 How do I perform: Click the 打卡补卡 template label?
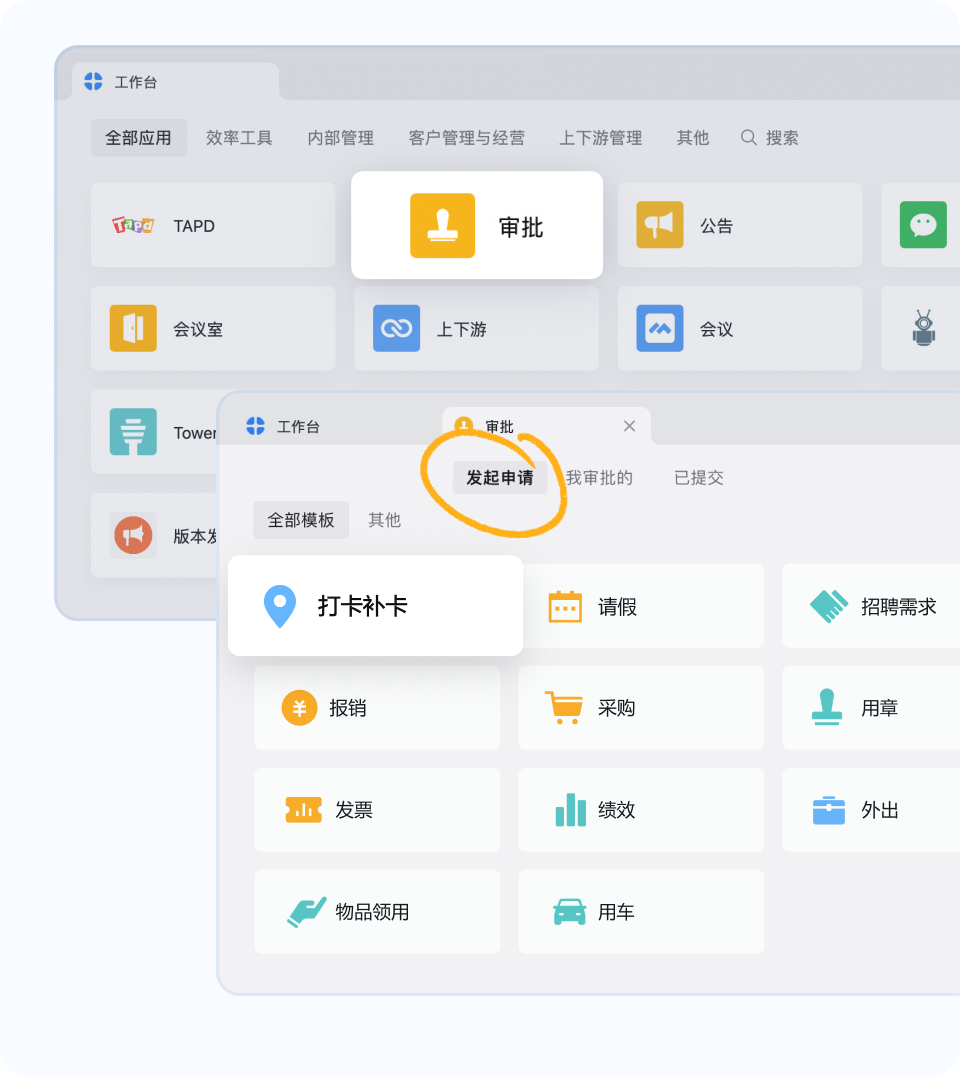[x=363, y=606]
